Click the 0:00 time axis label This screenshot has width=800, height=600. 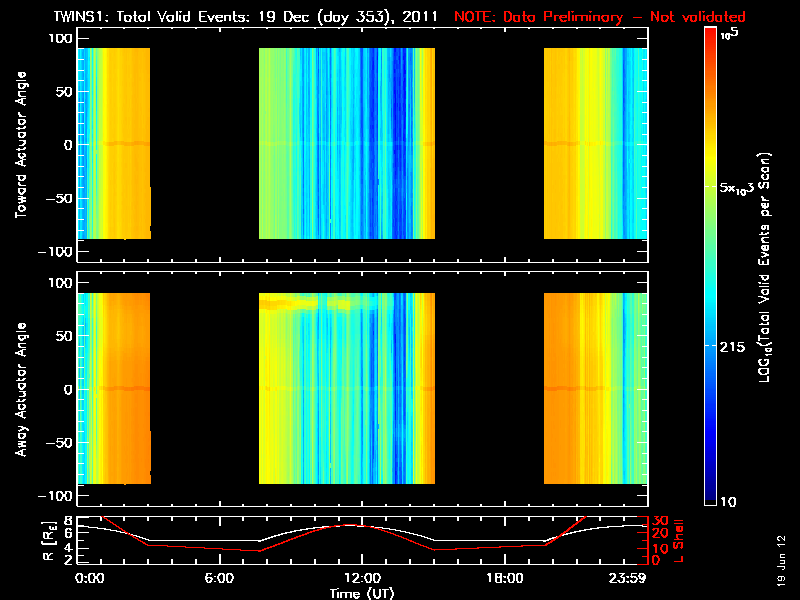click(90, 578)
